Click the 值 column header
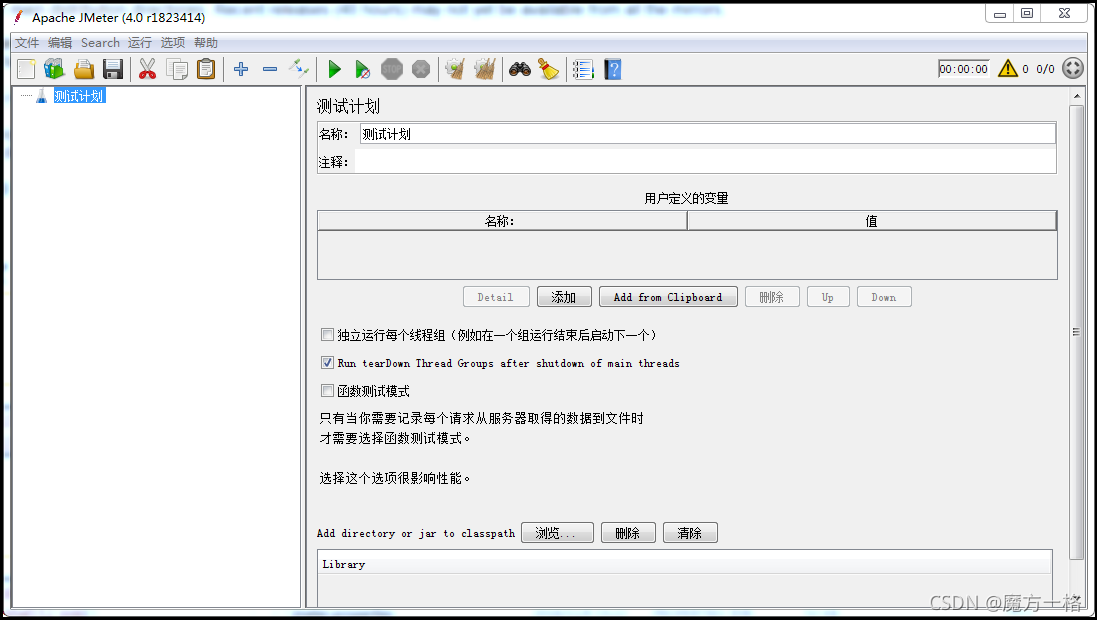This screenshot has width=1097, height=621. point(872,221)
